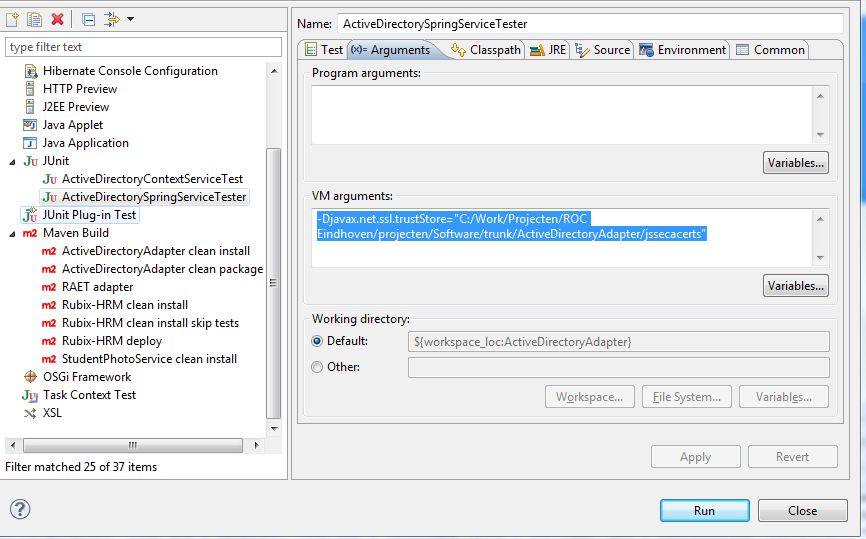Open the help question mark icon
866x539 pixels.
tap(20, 509)
